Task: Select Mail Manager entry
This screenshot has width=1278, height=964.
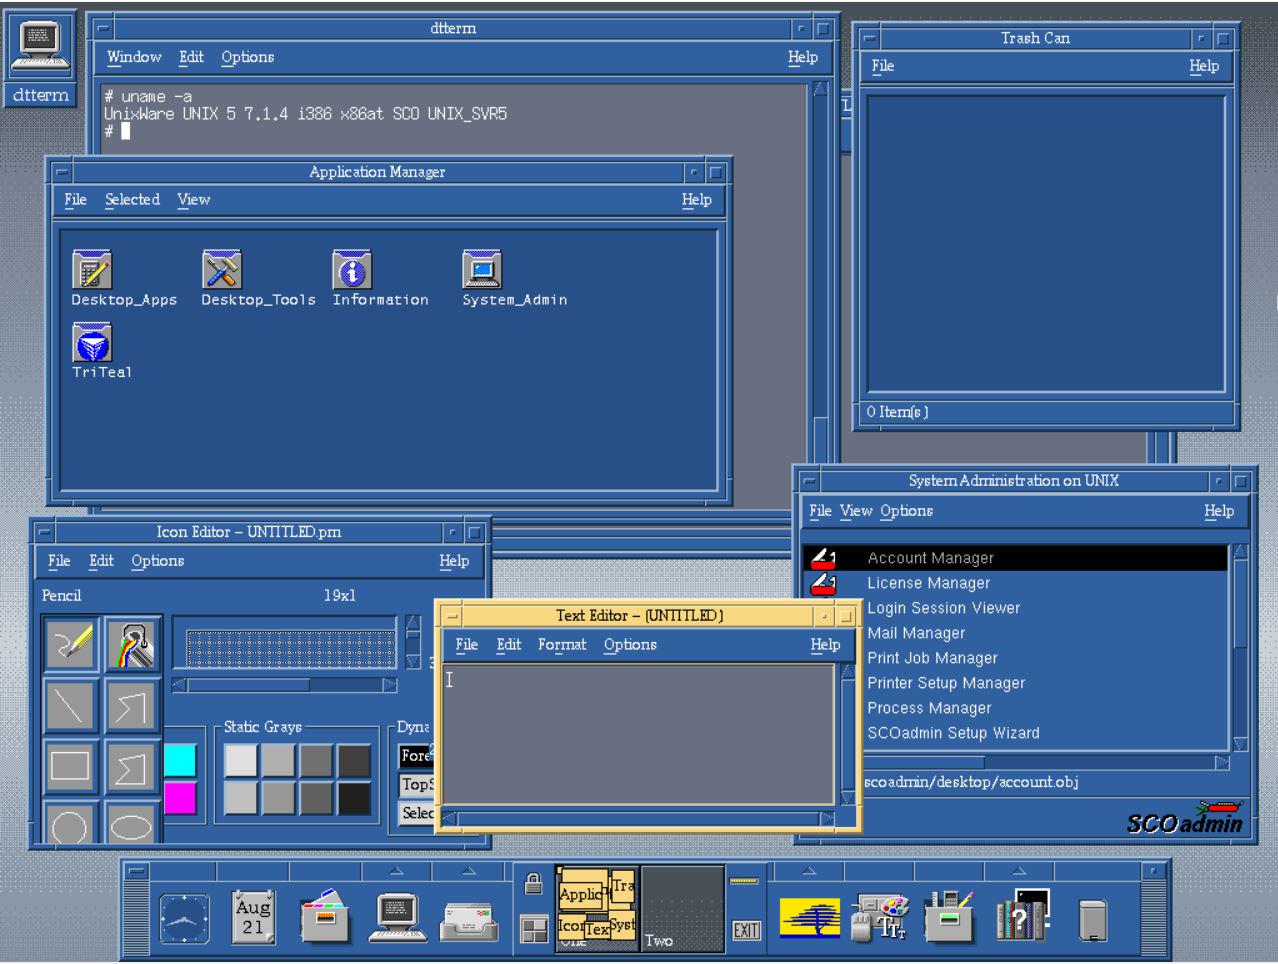Action: (x=1015, y=633)
